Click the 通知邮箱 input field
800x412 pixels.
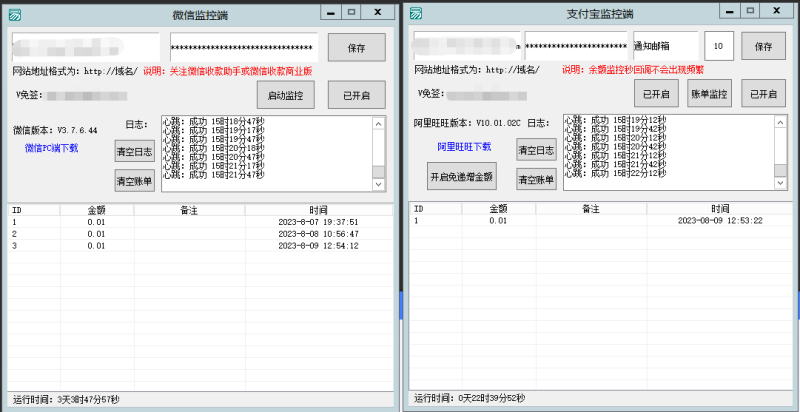pyautogui.click(x=665, y=46)
